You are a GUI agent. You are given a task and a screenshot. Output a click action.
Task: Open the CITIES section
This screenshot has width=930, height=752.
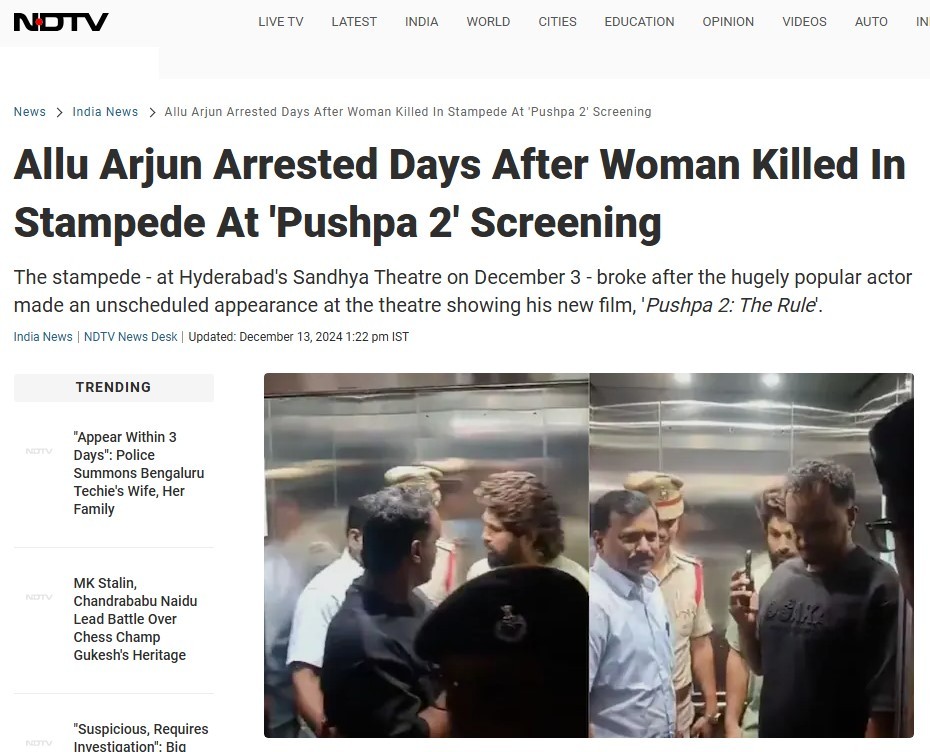(x=558, y=22)
